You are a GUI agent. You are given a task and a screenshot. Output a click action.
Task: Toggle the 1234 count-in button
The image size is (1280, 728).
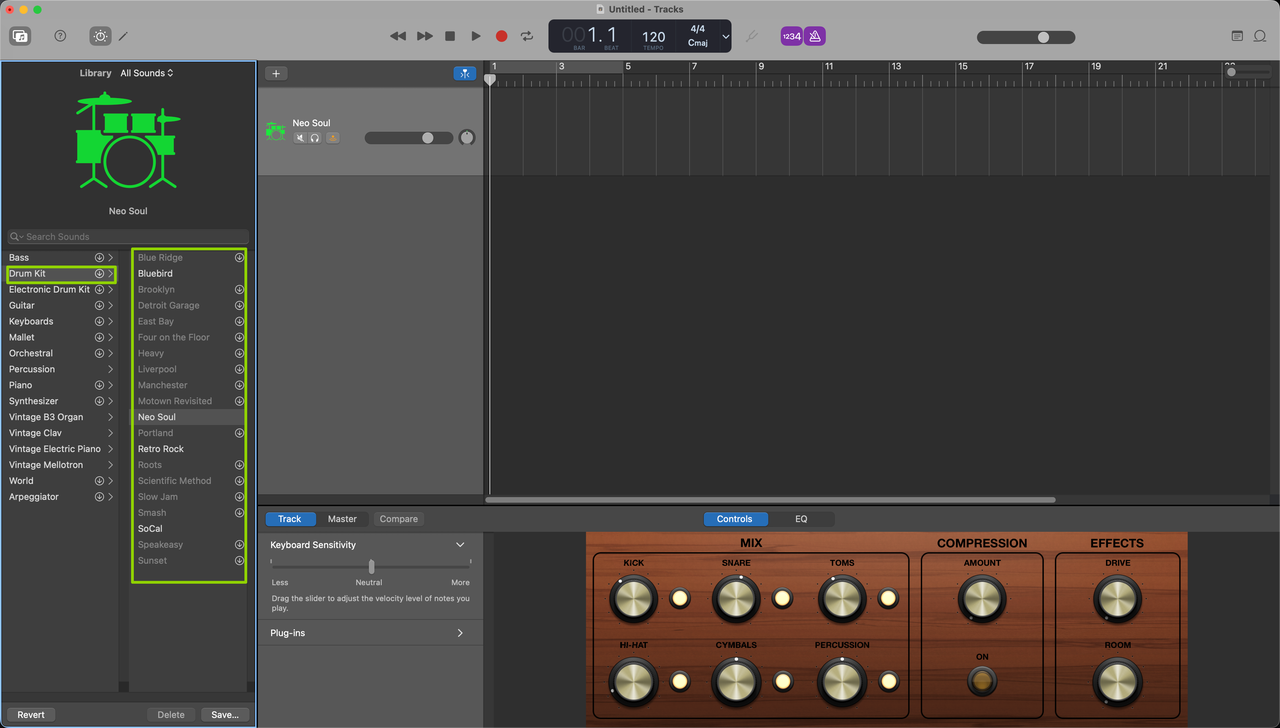[791, 36]
